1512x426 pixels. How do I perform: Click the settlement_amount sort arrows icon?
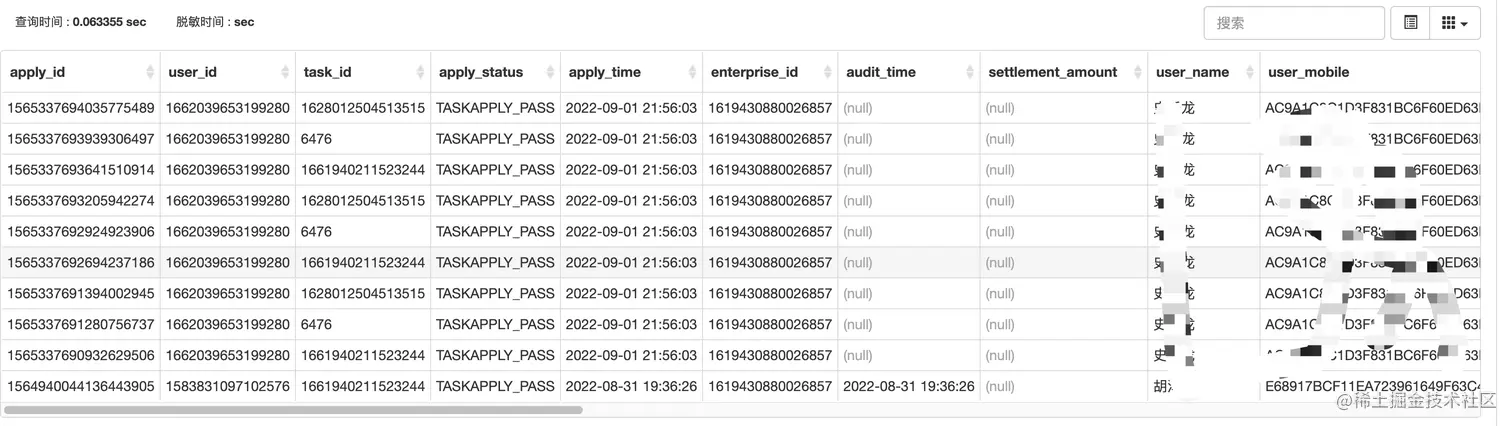1138,72
